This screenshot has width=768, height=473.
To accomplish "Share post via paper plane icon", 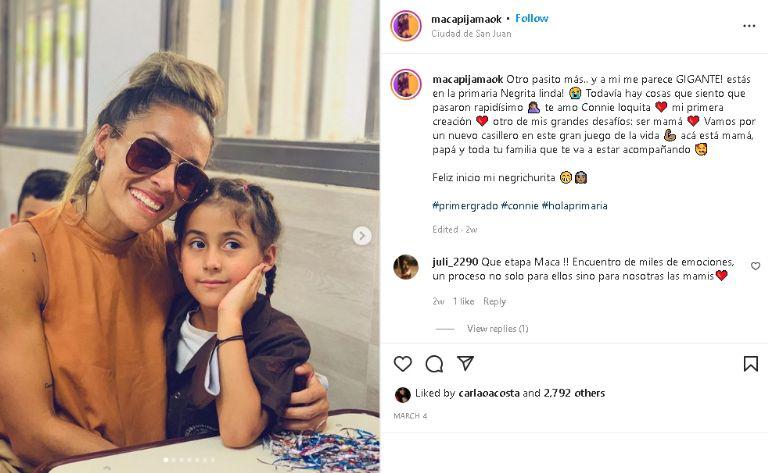I will pos(465,363).
